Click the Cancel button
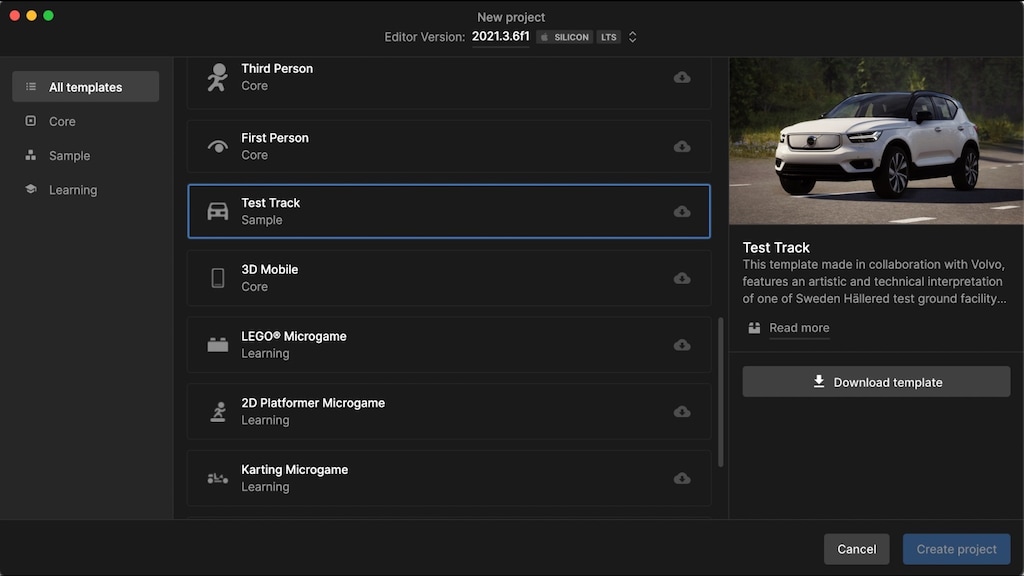 click(x=856, y=548)
